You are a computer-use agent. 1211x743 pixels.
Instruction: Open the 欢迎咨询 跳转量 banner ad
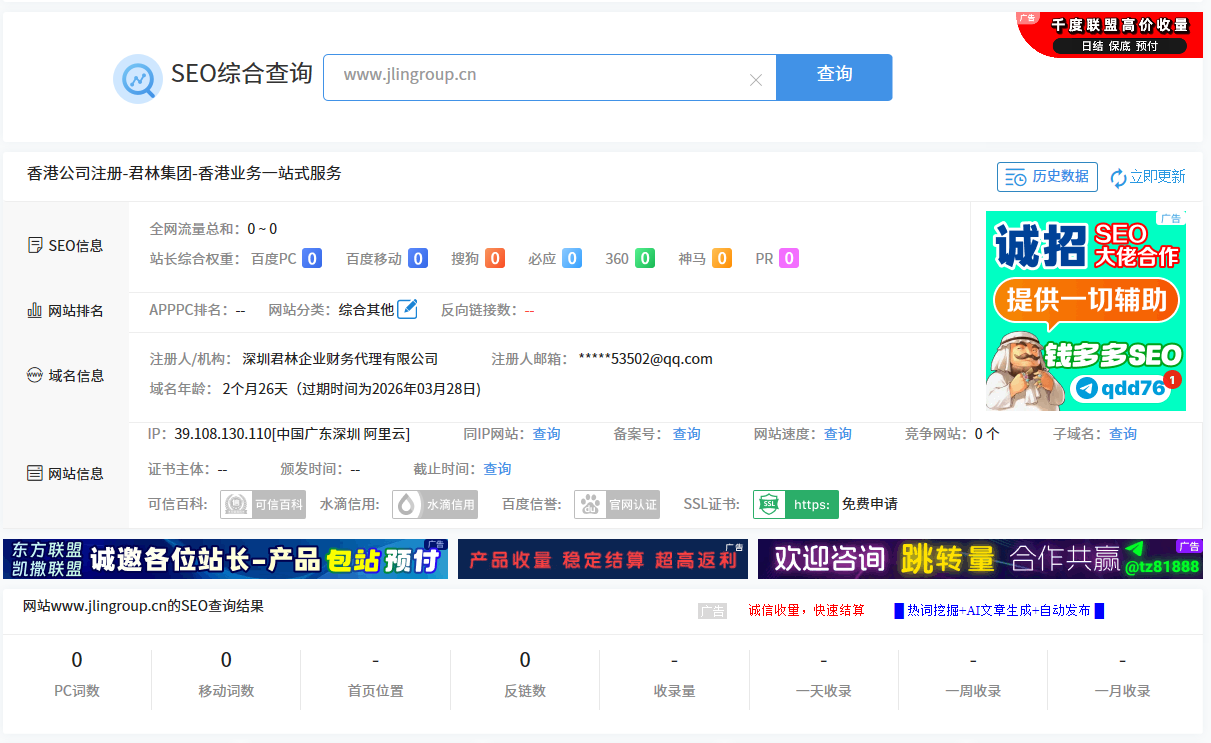click(980, 559)
